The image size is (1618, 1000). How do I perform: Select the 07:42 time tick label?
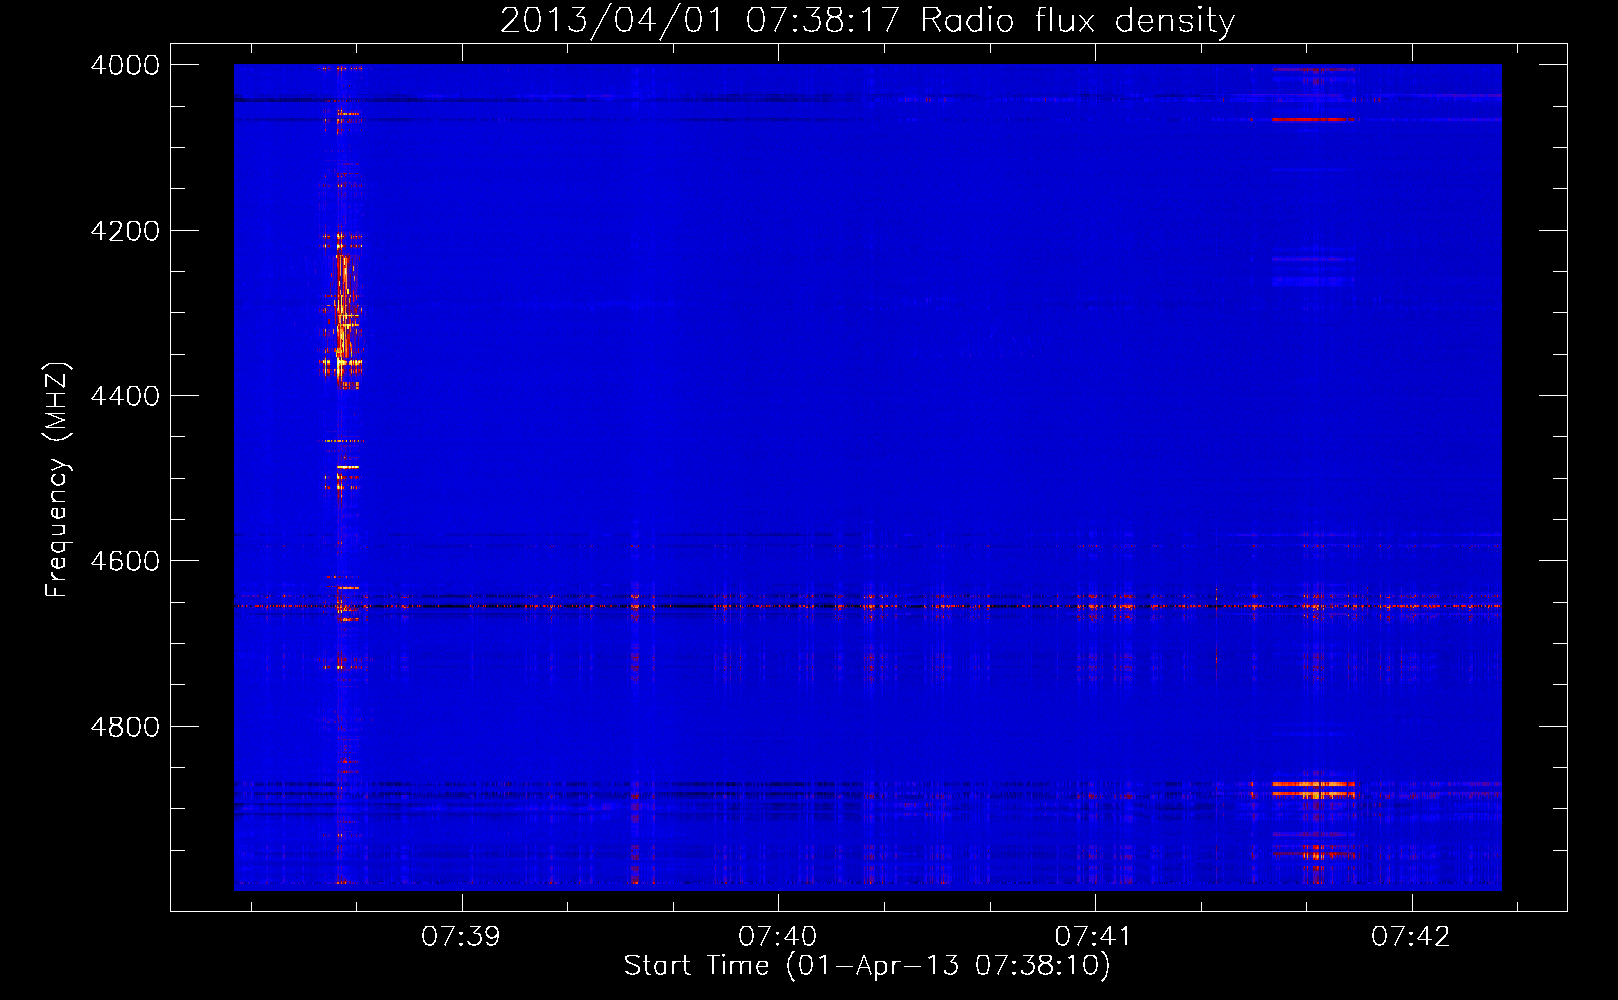(1411, 937)
